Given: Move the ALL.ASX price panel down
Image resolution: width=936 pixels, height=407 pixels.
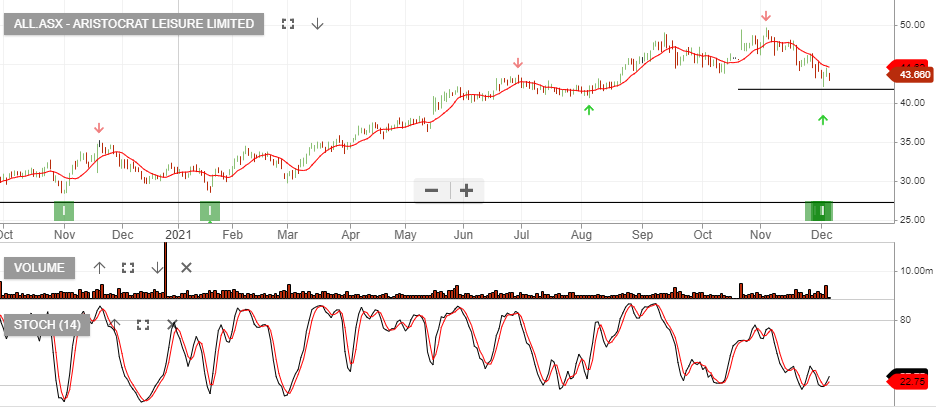Looking at the screenshot, I should 318,24.
